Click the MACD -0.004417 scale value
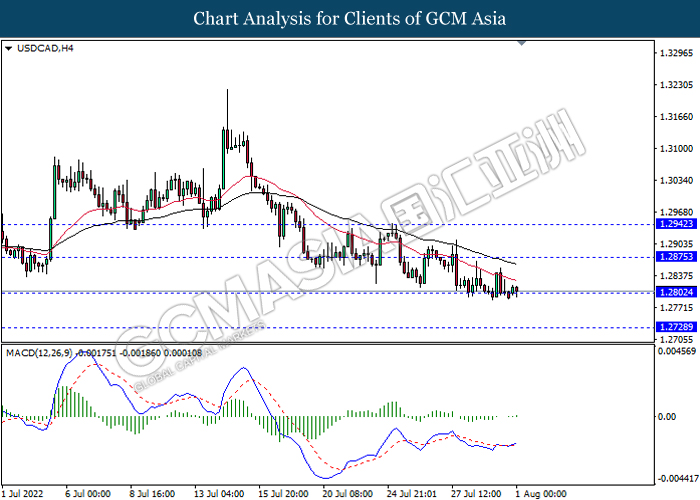The image size is (700, 500). pos(677,479)
